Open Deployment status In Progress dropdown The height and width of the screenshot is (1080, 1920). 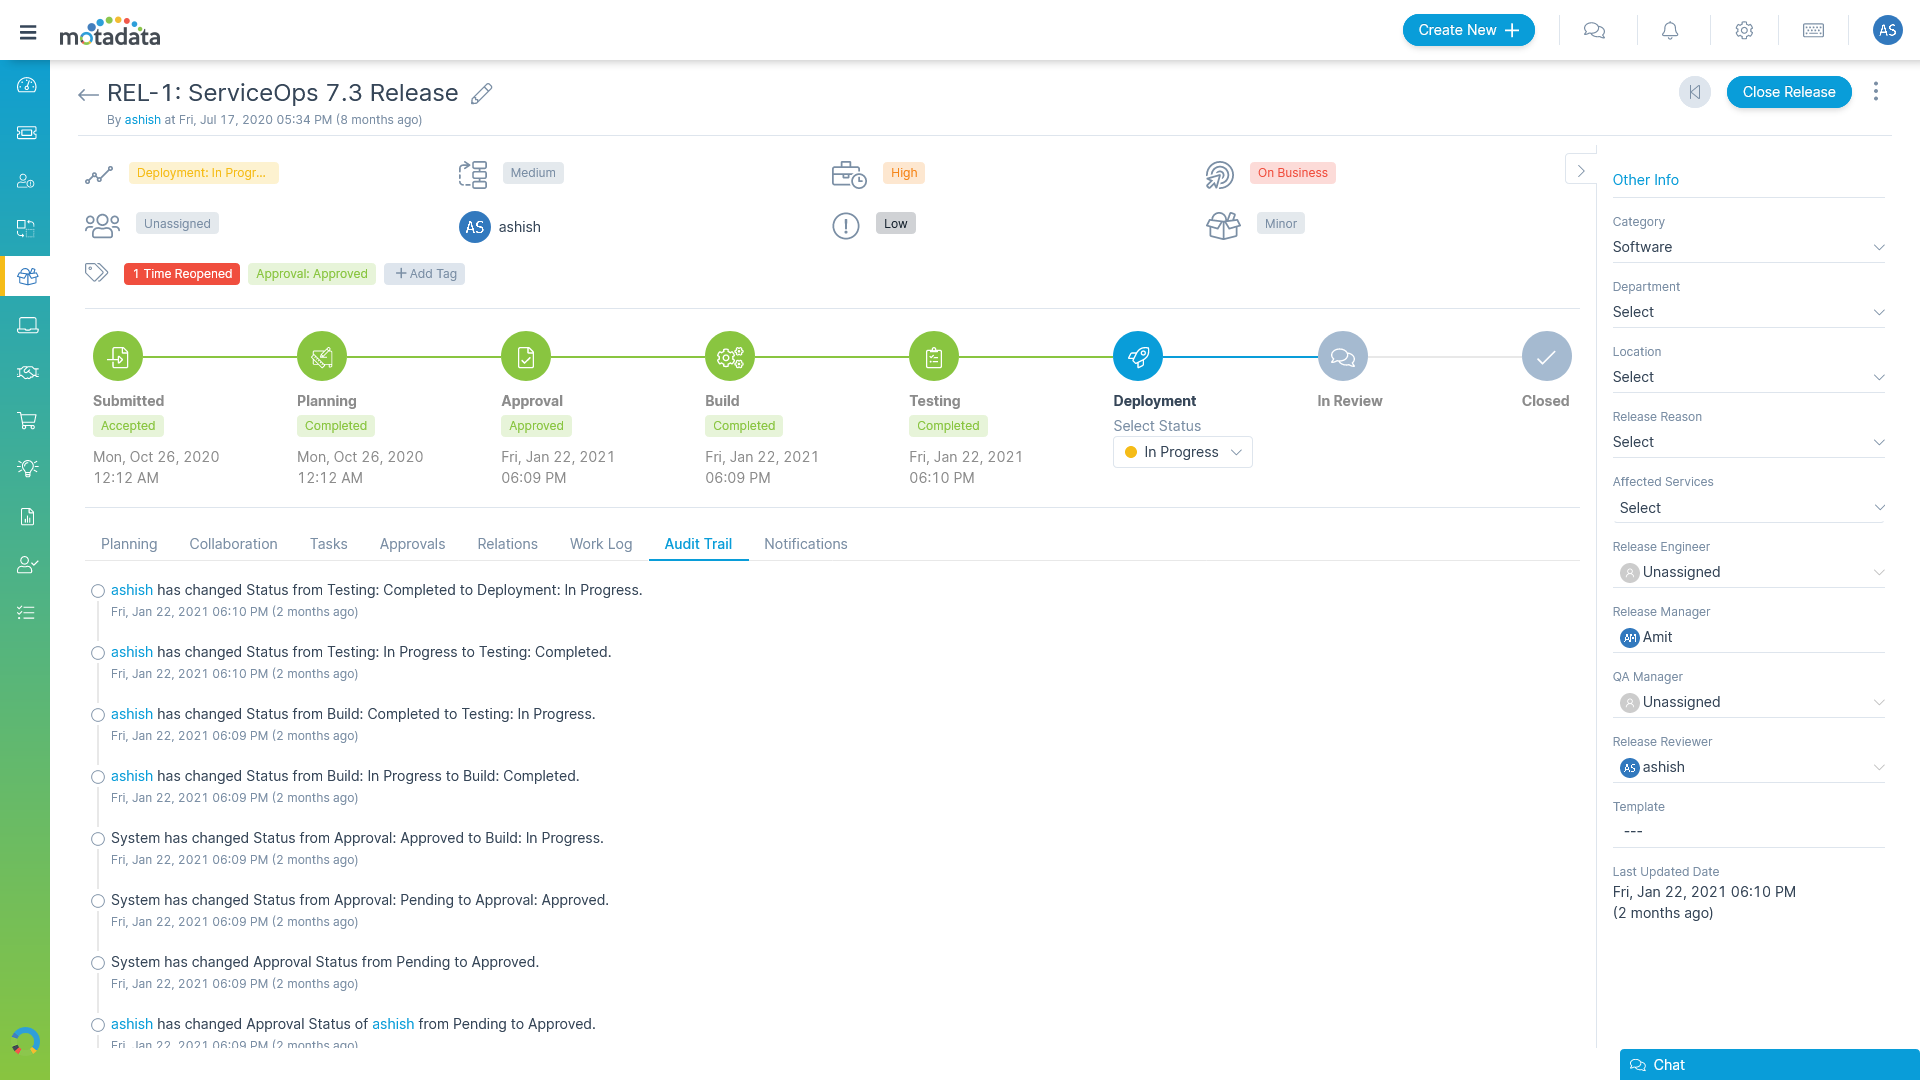pos(1183,452)
